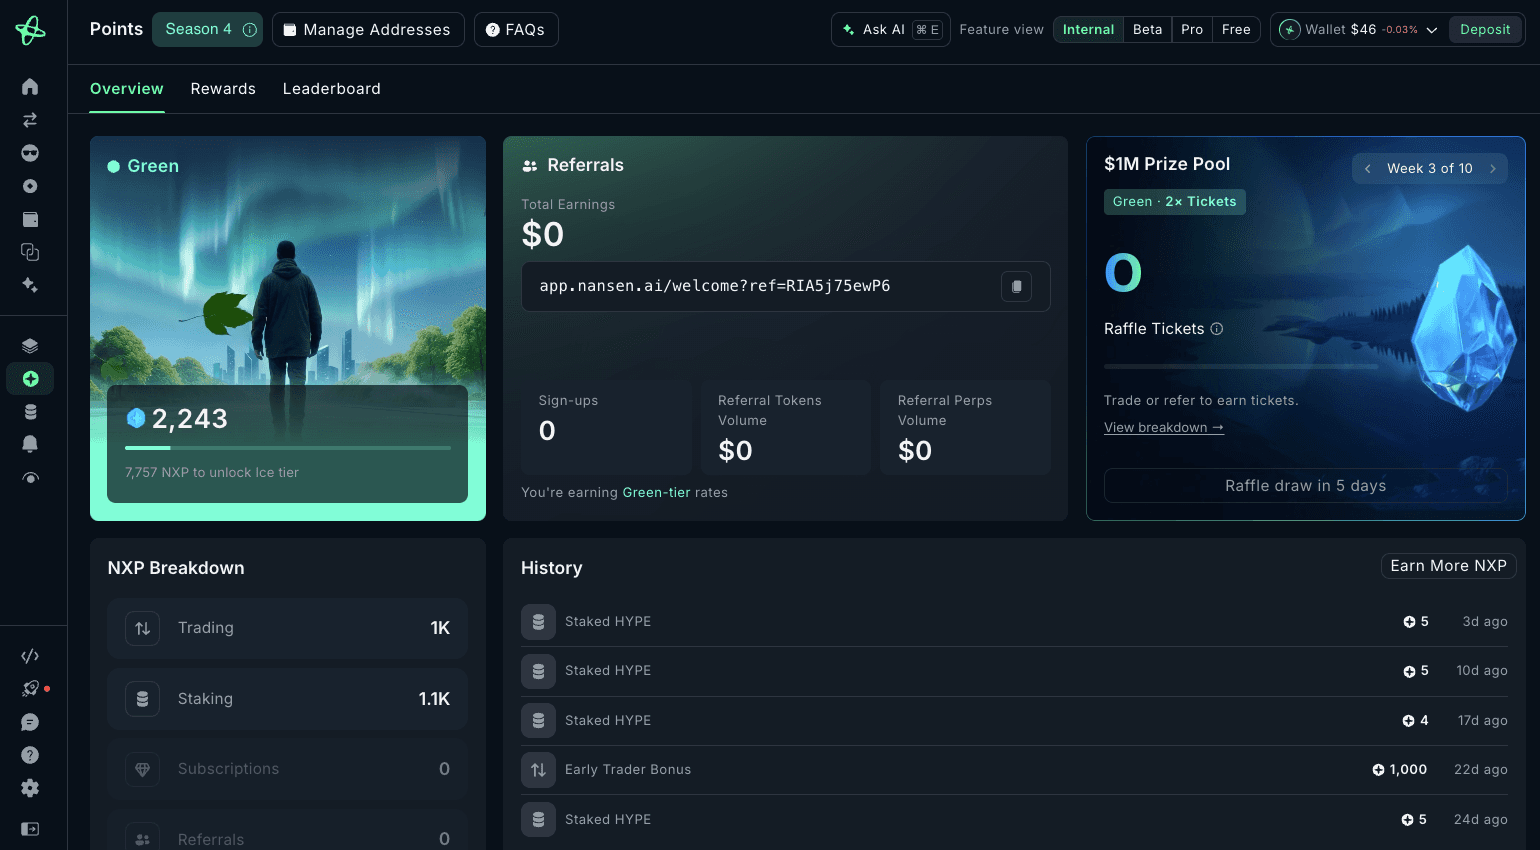The width and height of the screenshot is (1540, 850).
Task: Click the Raffle Tickets progress bar
Action: 1241,367
